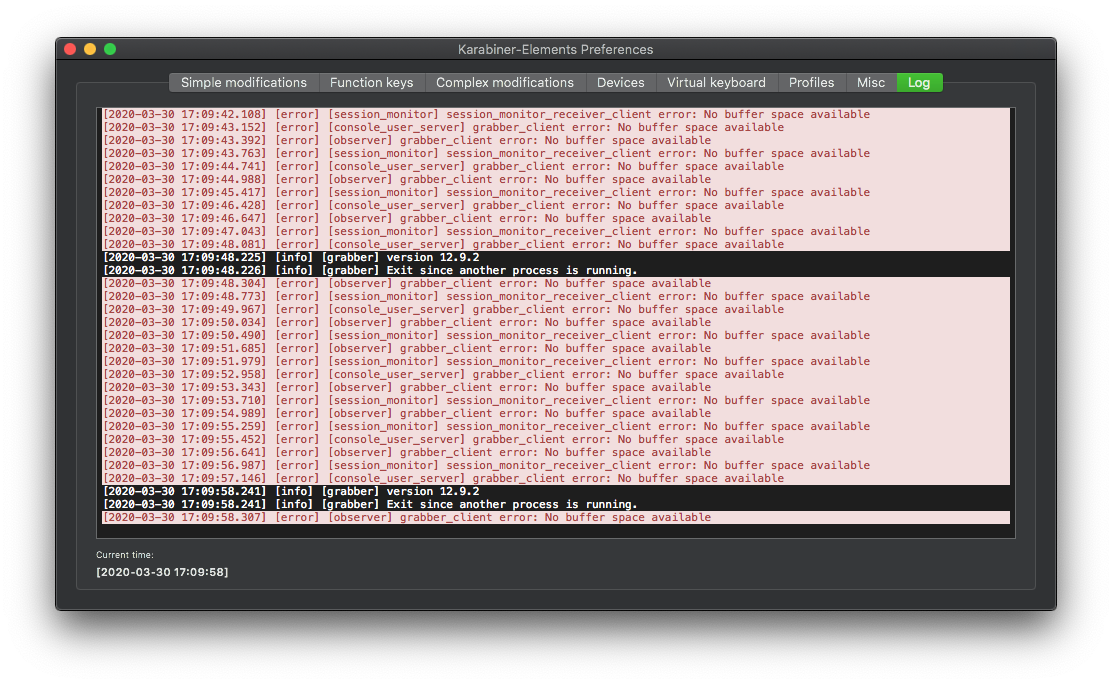Screen dimensions: 1112x684
Task: Select the Complex modifications tab
Action: (x=505, y=82)
